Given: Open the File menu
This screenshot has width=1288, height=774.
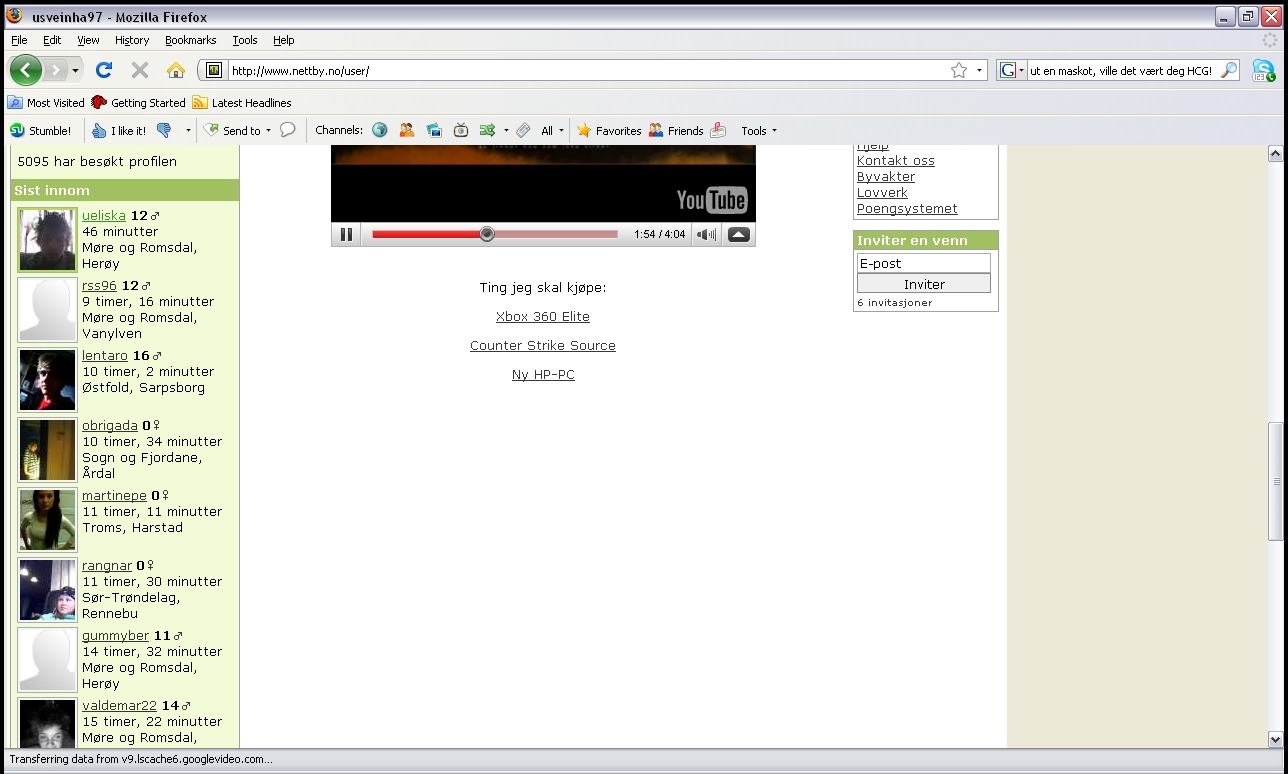Looking at the screenshot, I should point(19,40).
